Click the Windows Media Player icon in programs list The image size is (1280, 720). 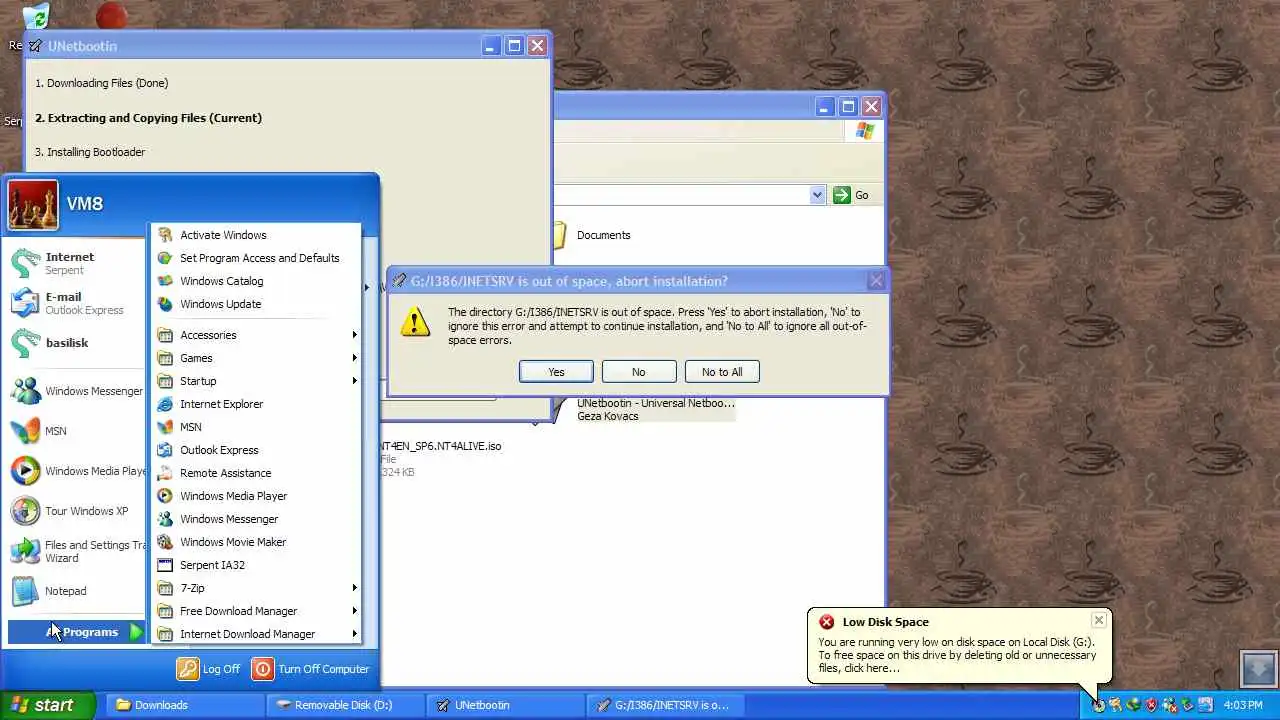(x=165, y=496)
